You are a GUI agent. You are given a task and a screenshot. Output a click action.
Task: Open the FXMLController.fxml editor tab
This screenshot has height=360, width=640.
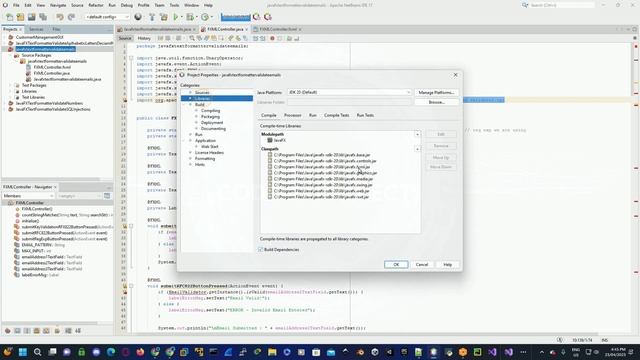tap(278, 29)
